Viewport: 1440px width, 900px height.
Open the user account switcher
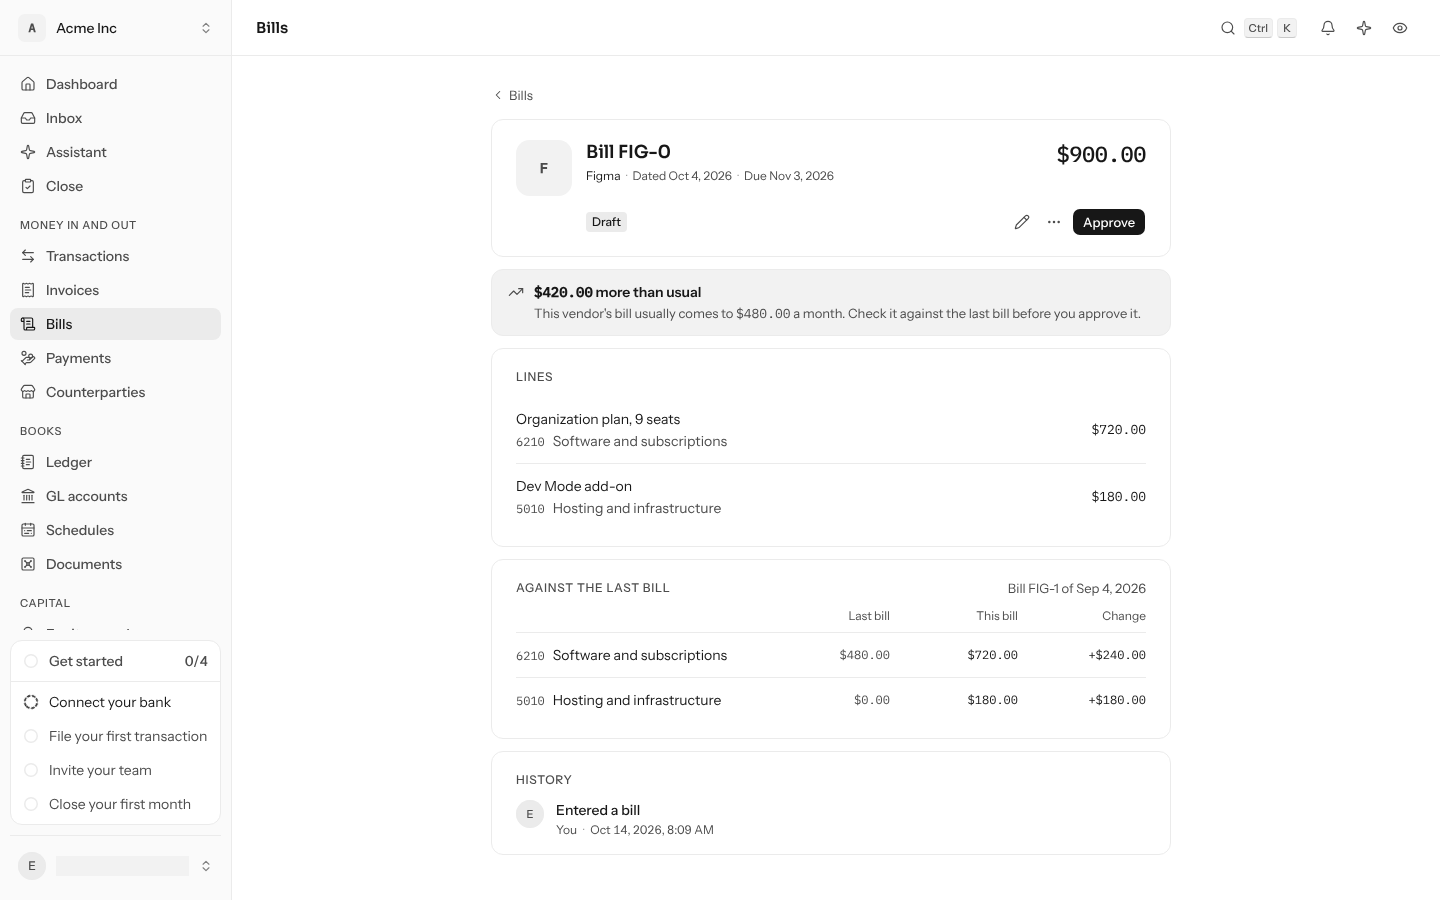pos(116,866)
